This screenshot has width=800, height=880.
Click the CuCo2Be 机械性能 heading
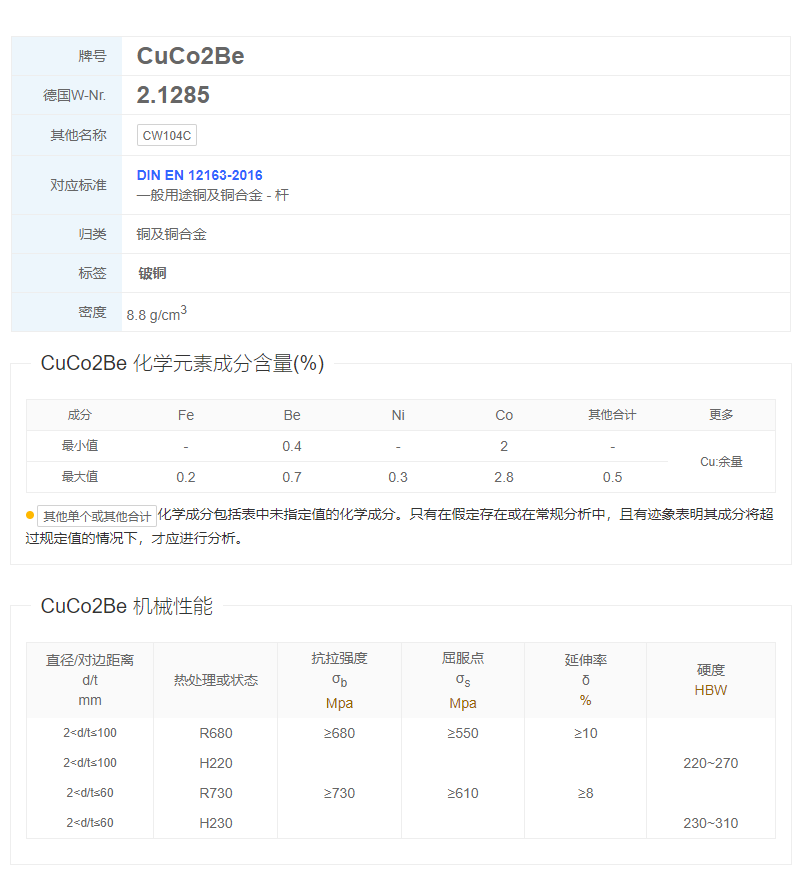(x=127, y=606)
